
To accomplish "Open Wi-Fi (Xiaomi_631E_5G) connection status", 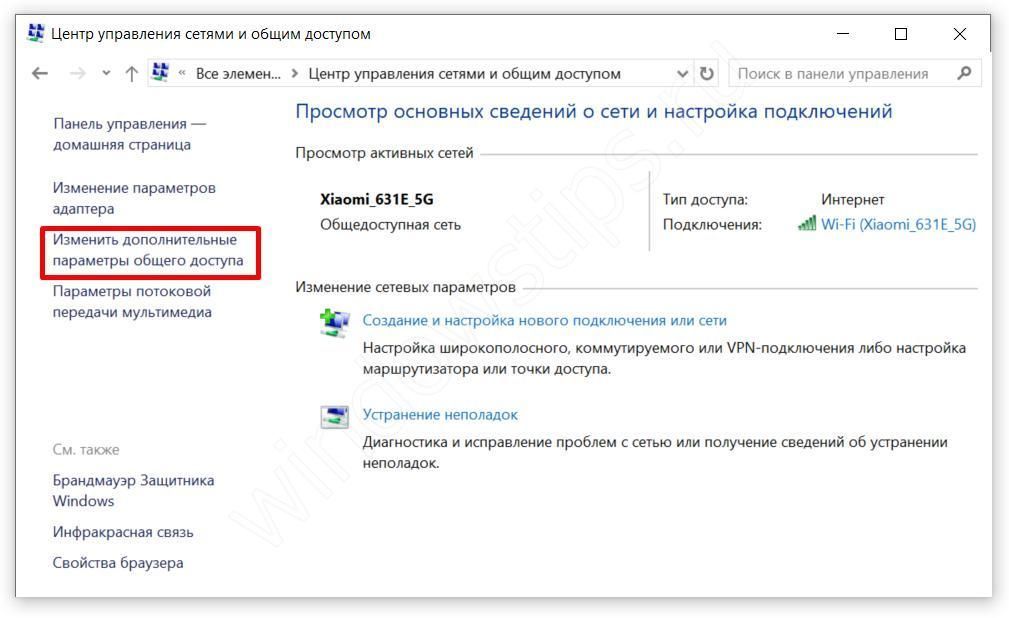I will point(898,224).
